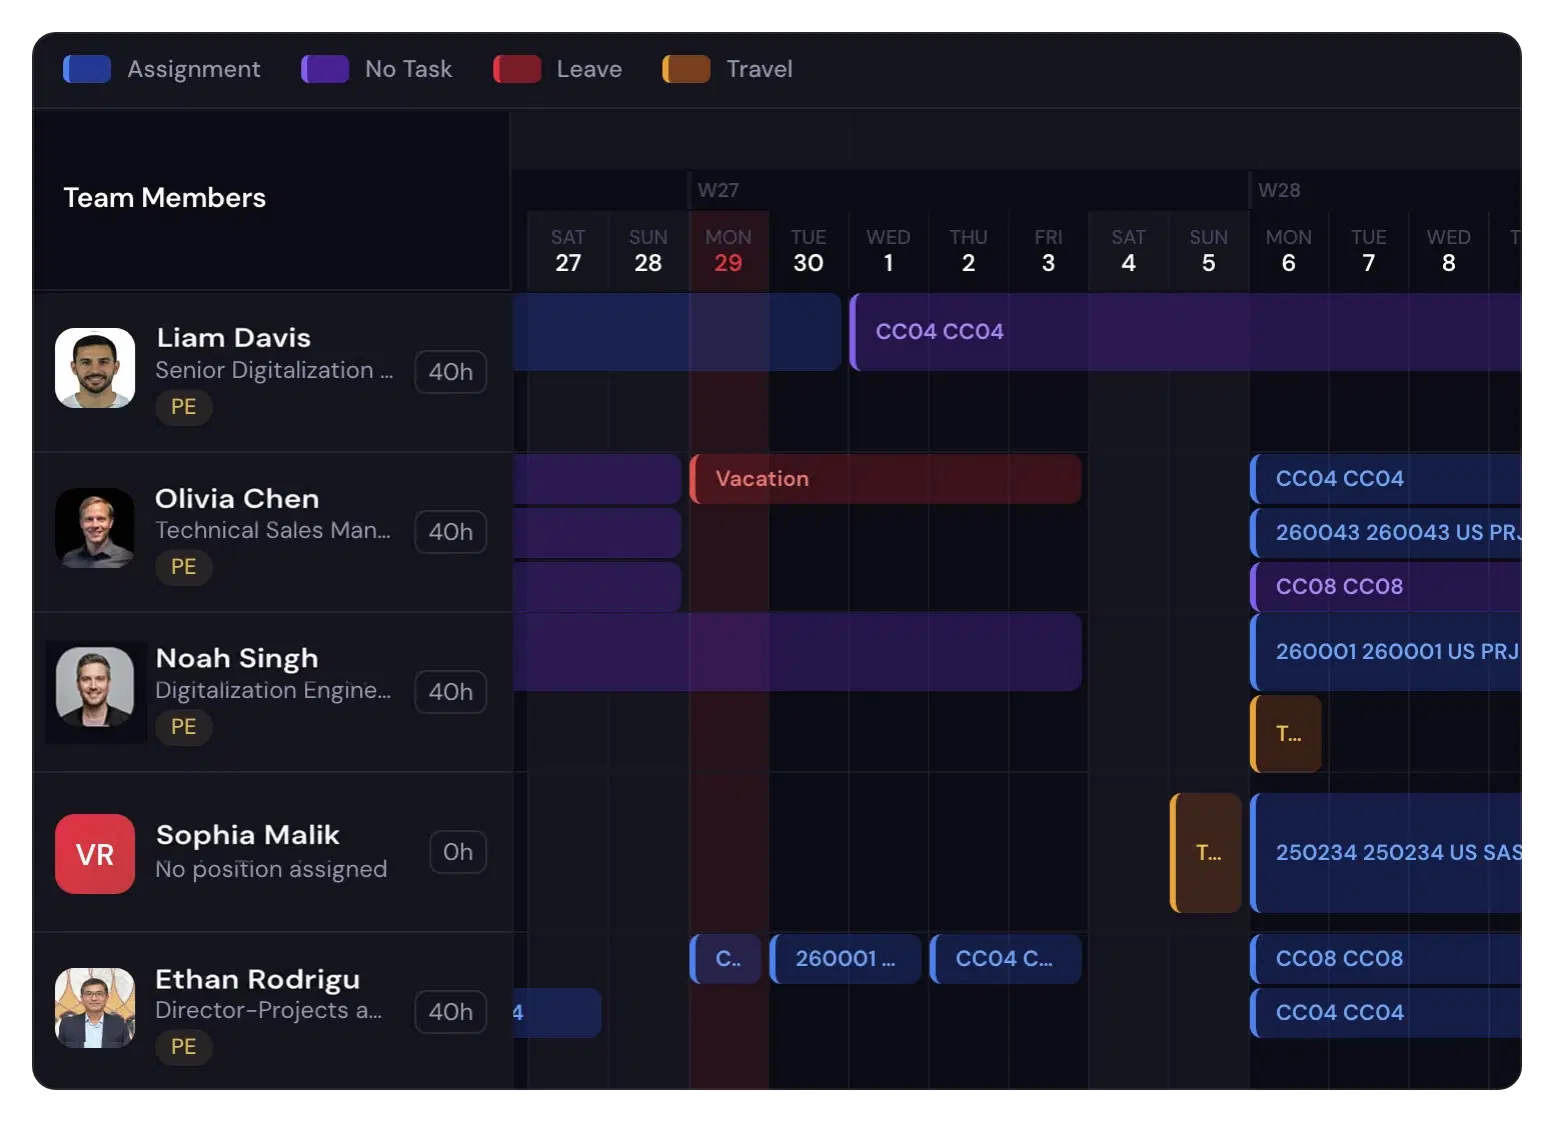The height and width of the screenshot is (1122, 1554).
Task: Open Ethan Rodrigu's truncated 260001 block
Action: [845, 959]
